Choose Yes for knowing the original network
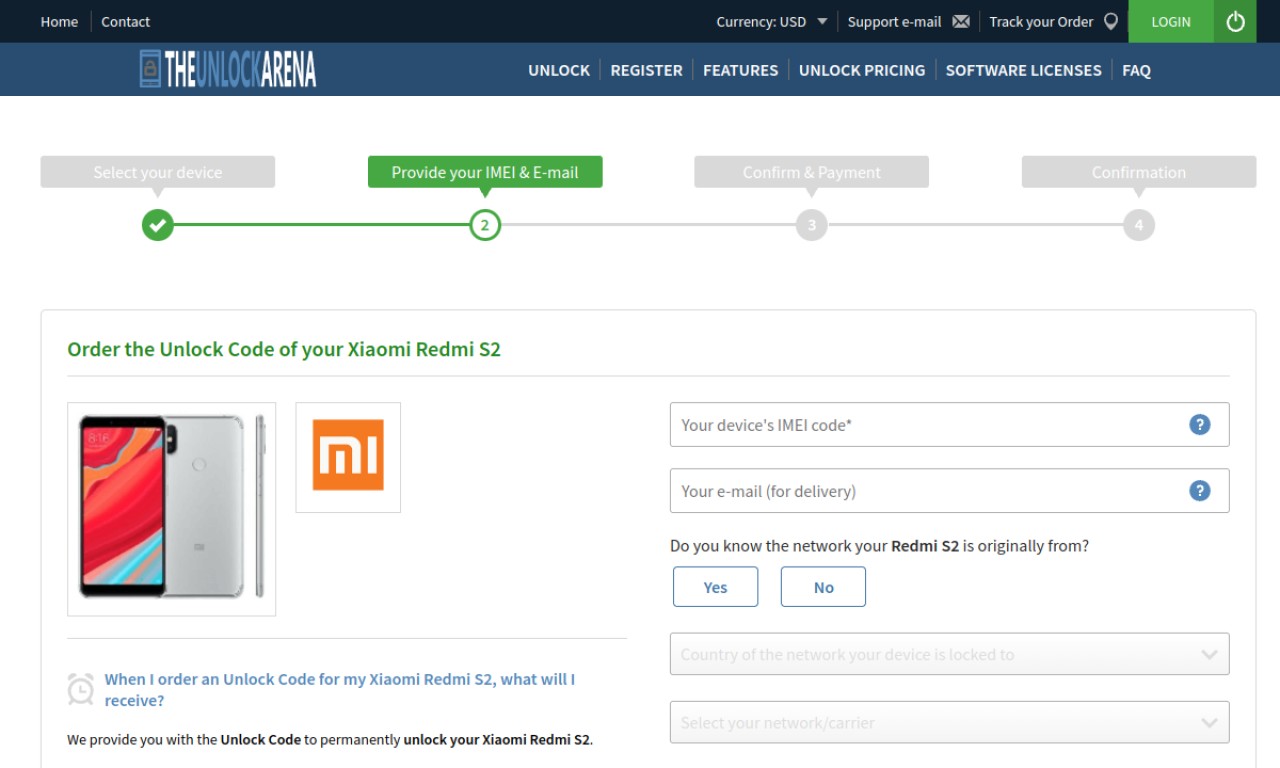 [x=716, y=587]
